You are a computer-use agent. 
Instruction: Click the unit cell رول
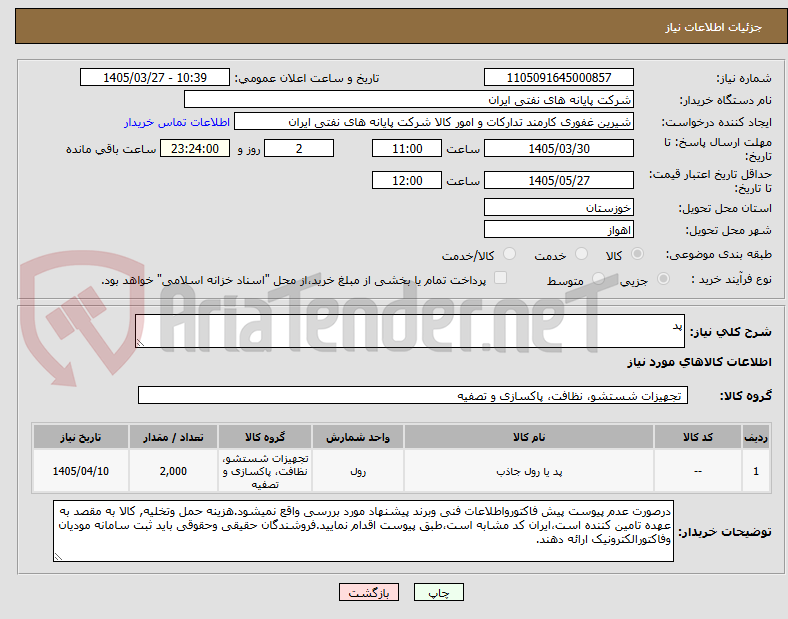click(x=358, y=471)
